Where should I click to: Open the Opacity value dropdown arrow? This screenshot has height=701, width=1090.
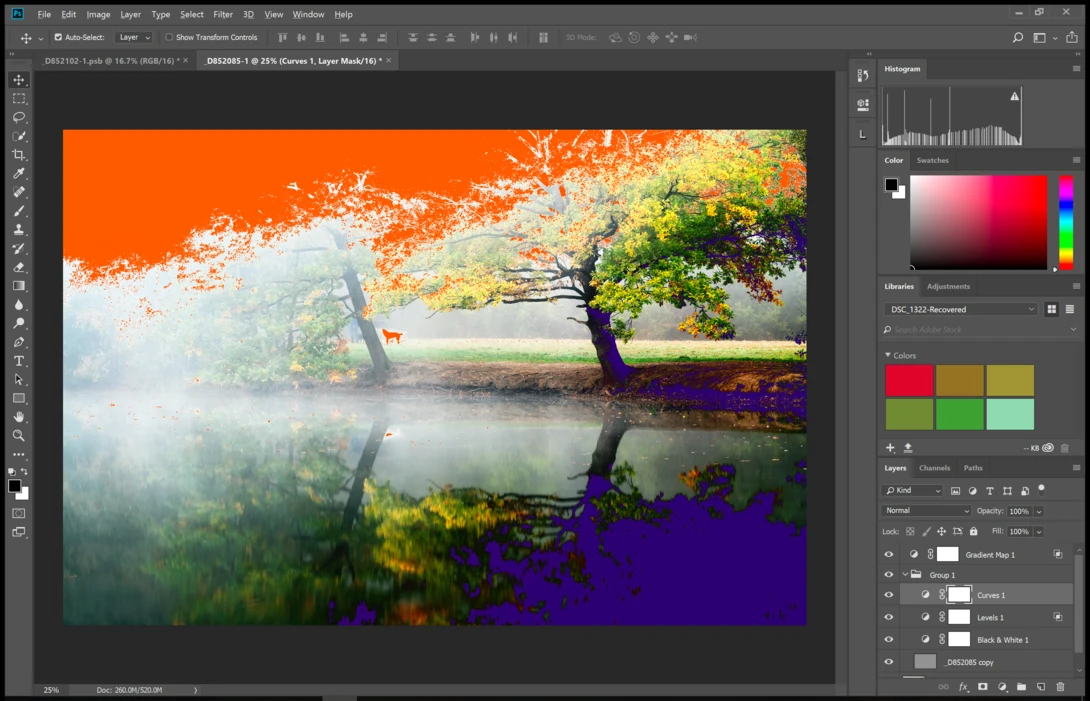(1039, 511)
